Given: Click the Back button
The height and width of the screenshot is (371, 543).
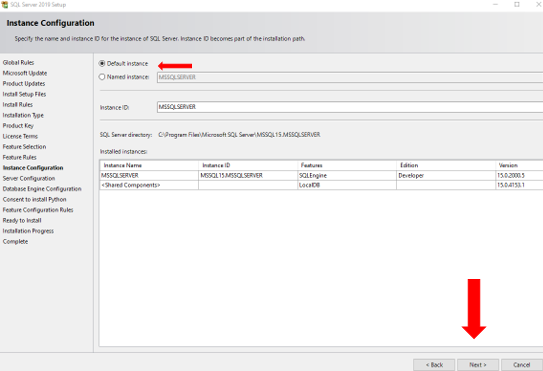Looking at the screenshot, I should tap(434, 365).
